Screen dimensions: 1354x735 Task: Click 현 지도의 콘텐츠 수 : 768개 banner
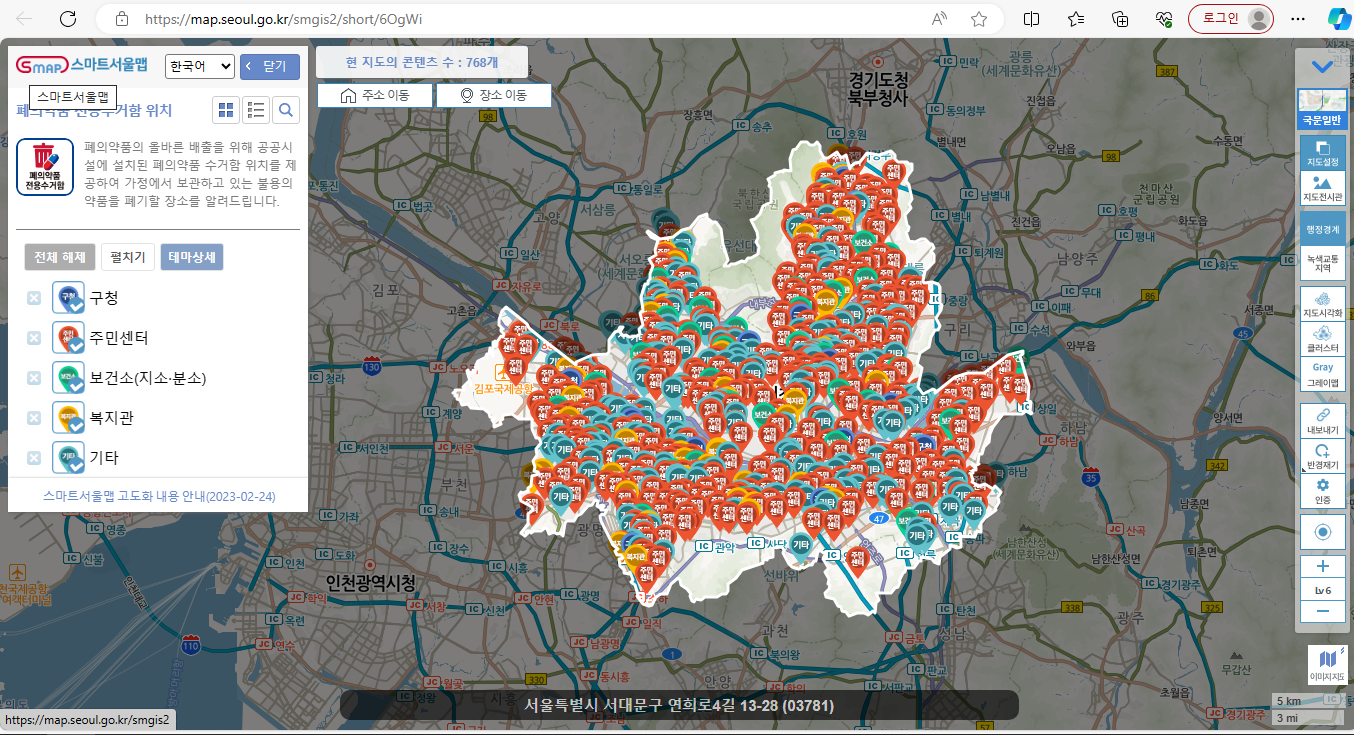click(x=422, y=62)
